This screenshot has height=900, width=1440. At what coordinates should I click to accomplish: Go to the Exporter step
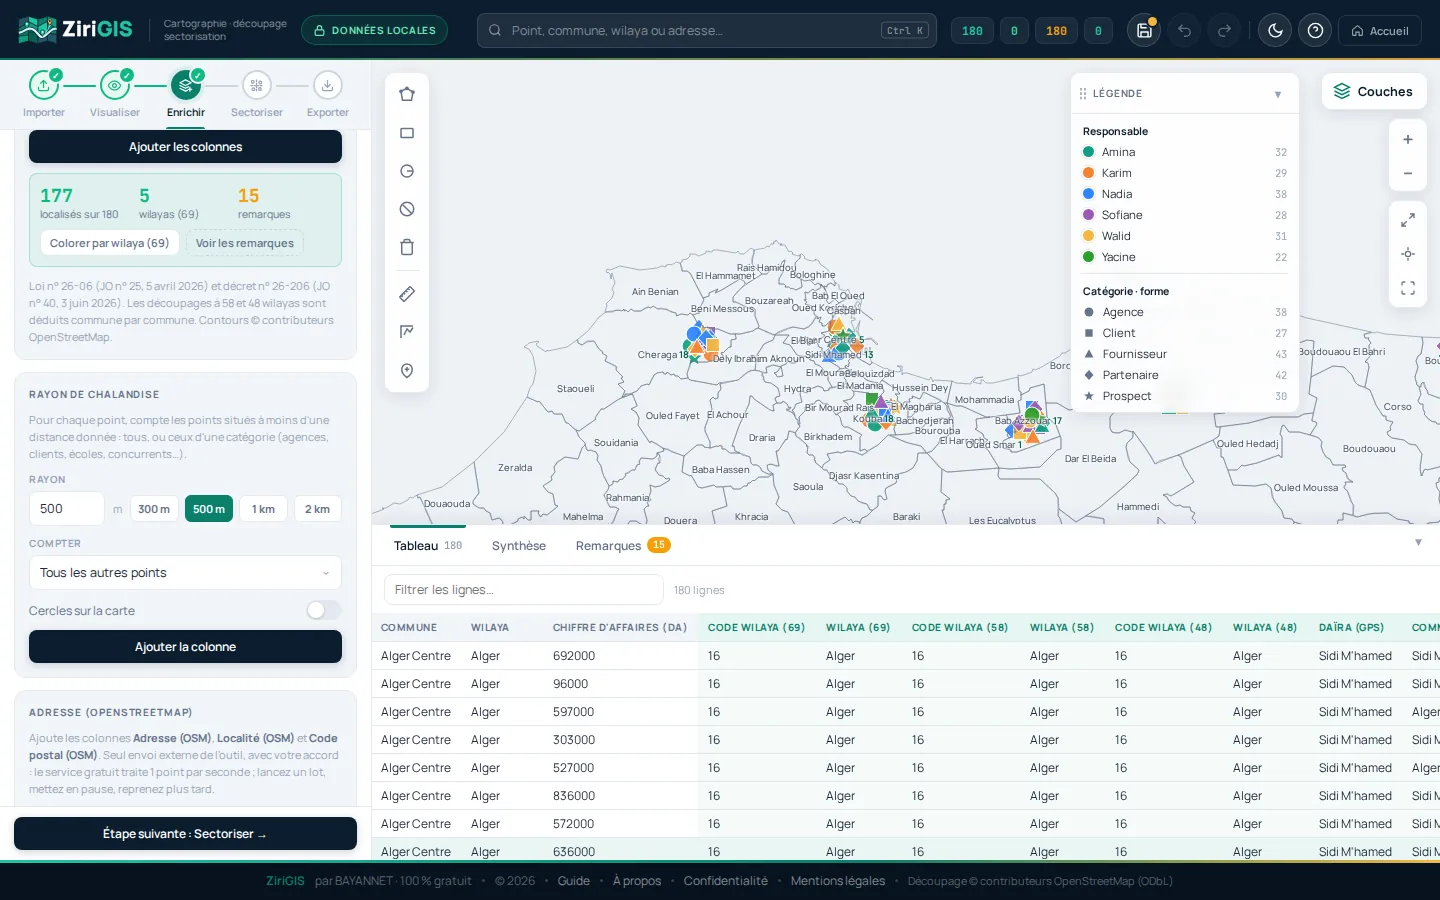(x=328, y=96)
